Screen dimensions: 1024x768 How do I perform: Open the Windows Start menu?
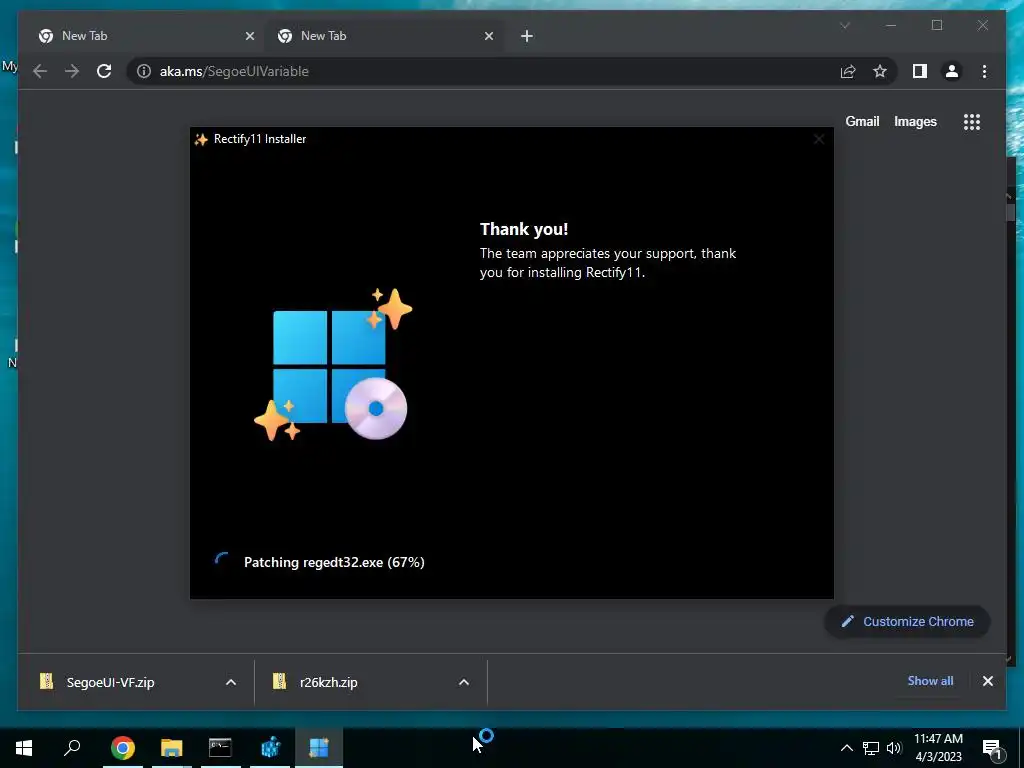24,748
